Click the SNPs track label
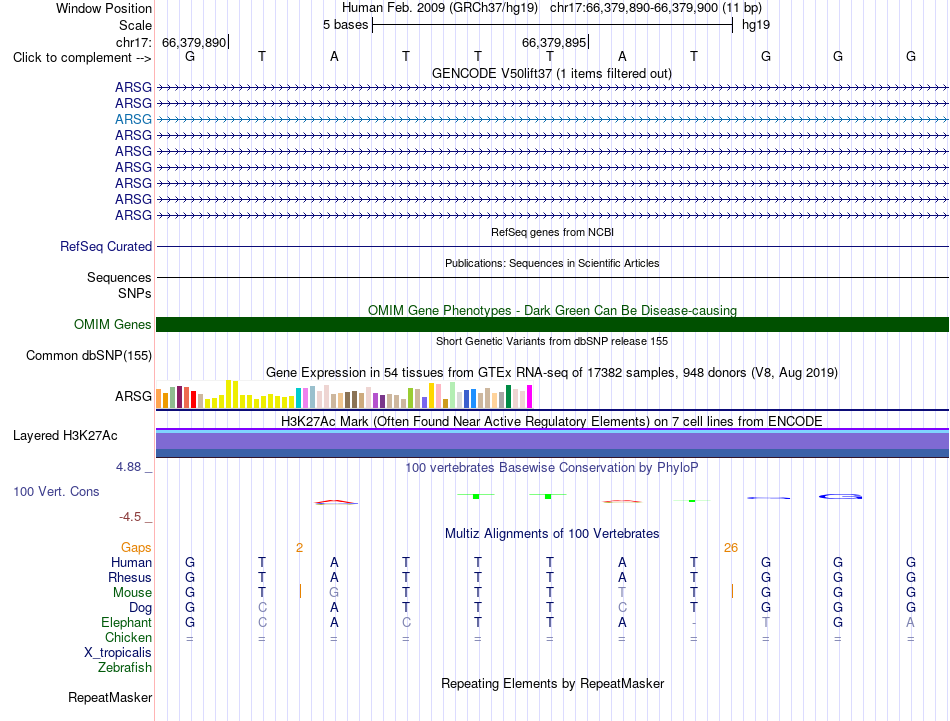The height and width of the screenshot is (721, 950). (x=135, y=293)
